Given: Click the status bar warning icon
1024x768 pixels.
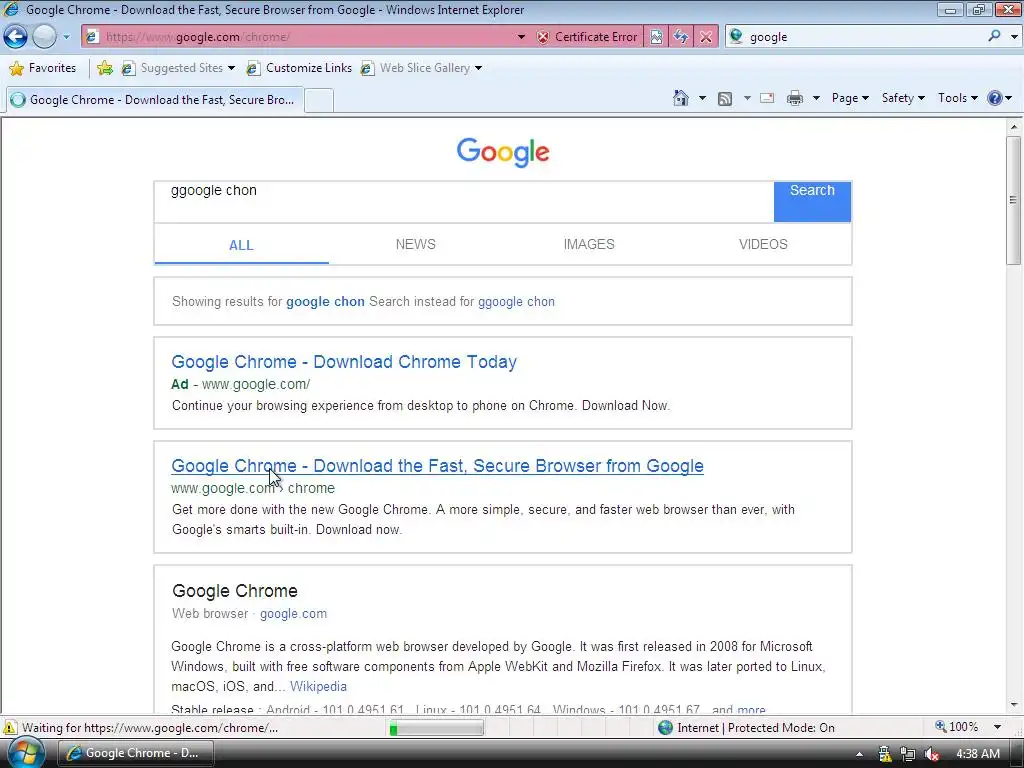Looking at the screenshot, I should click(10, 728).
